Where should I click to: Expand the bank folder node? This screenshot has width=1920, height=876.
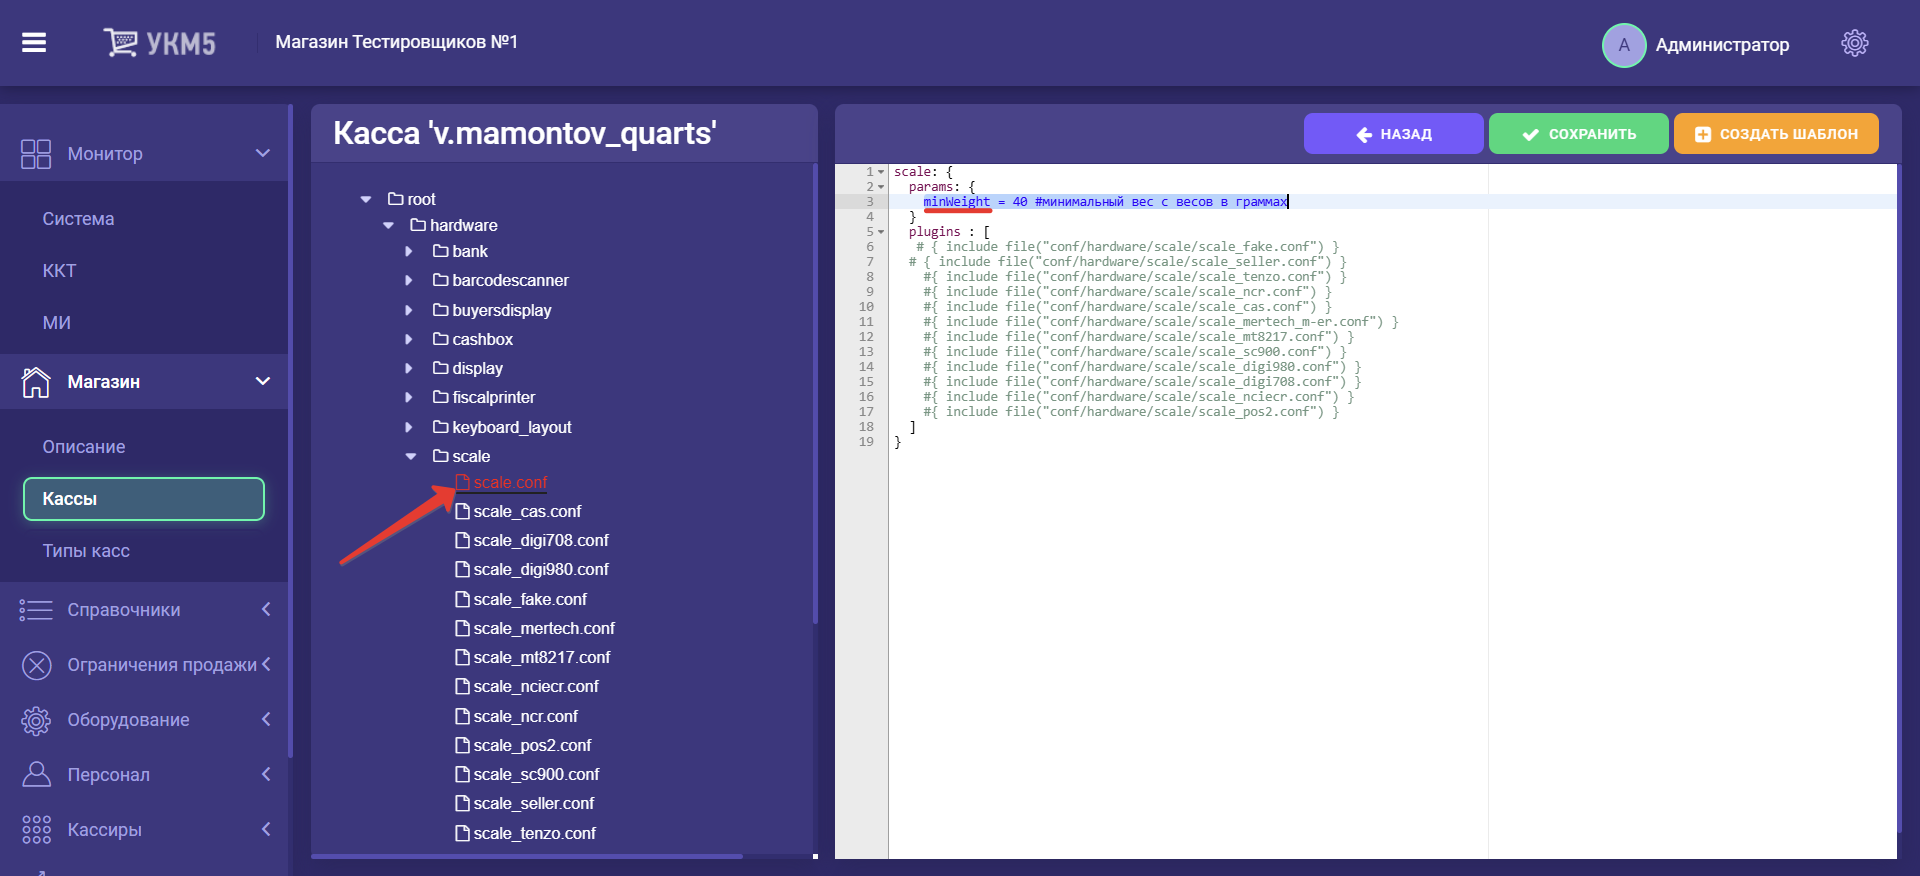(409, 251)
